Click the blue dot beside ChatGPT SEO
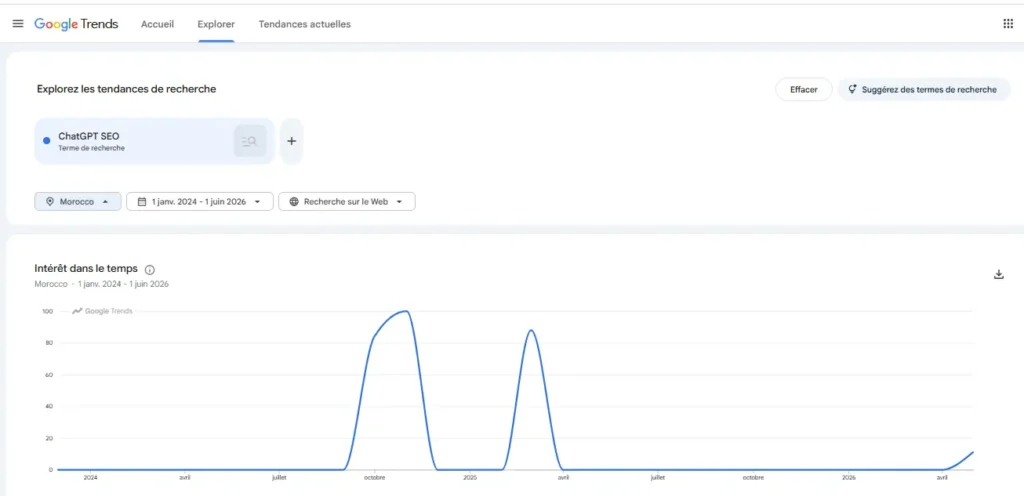The image size is (1024, 496). tap(46, 140)
